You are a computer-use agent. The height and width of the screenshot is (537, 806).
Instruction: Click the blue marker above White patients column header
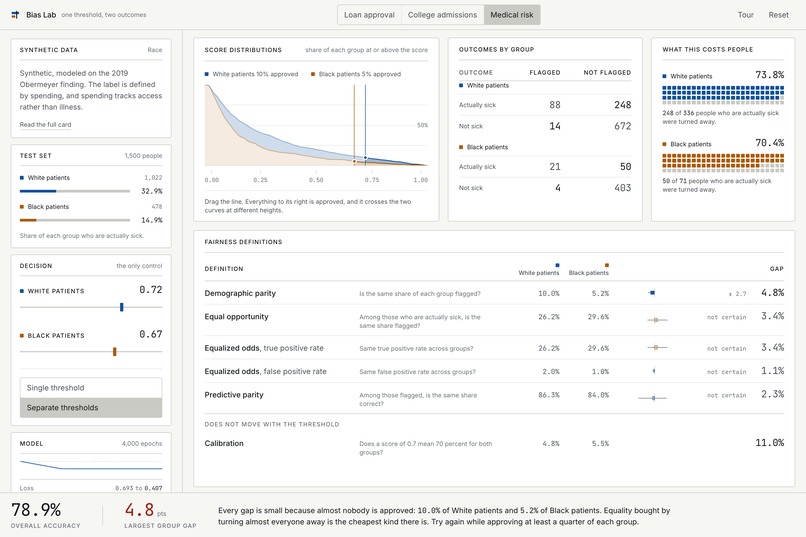(557, 265)
